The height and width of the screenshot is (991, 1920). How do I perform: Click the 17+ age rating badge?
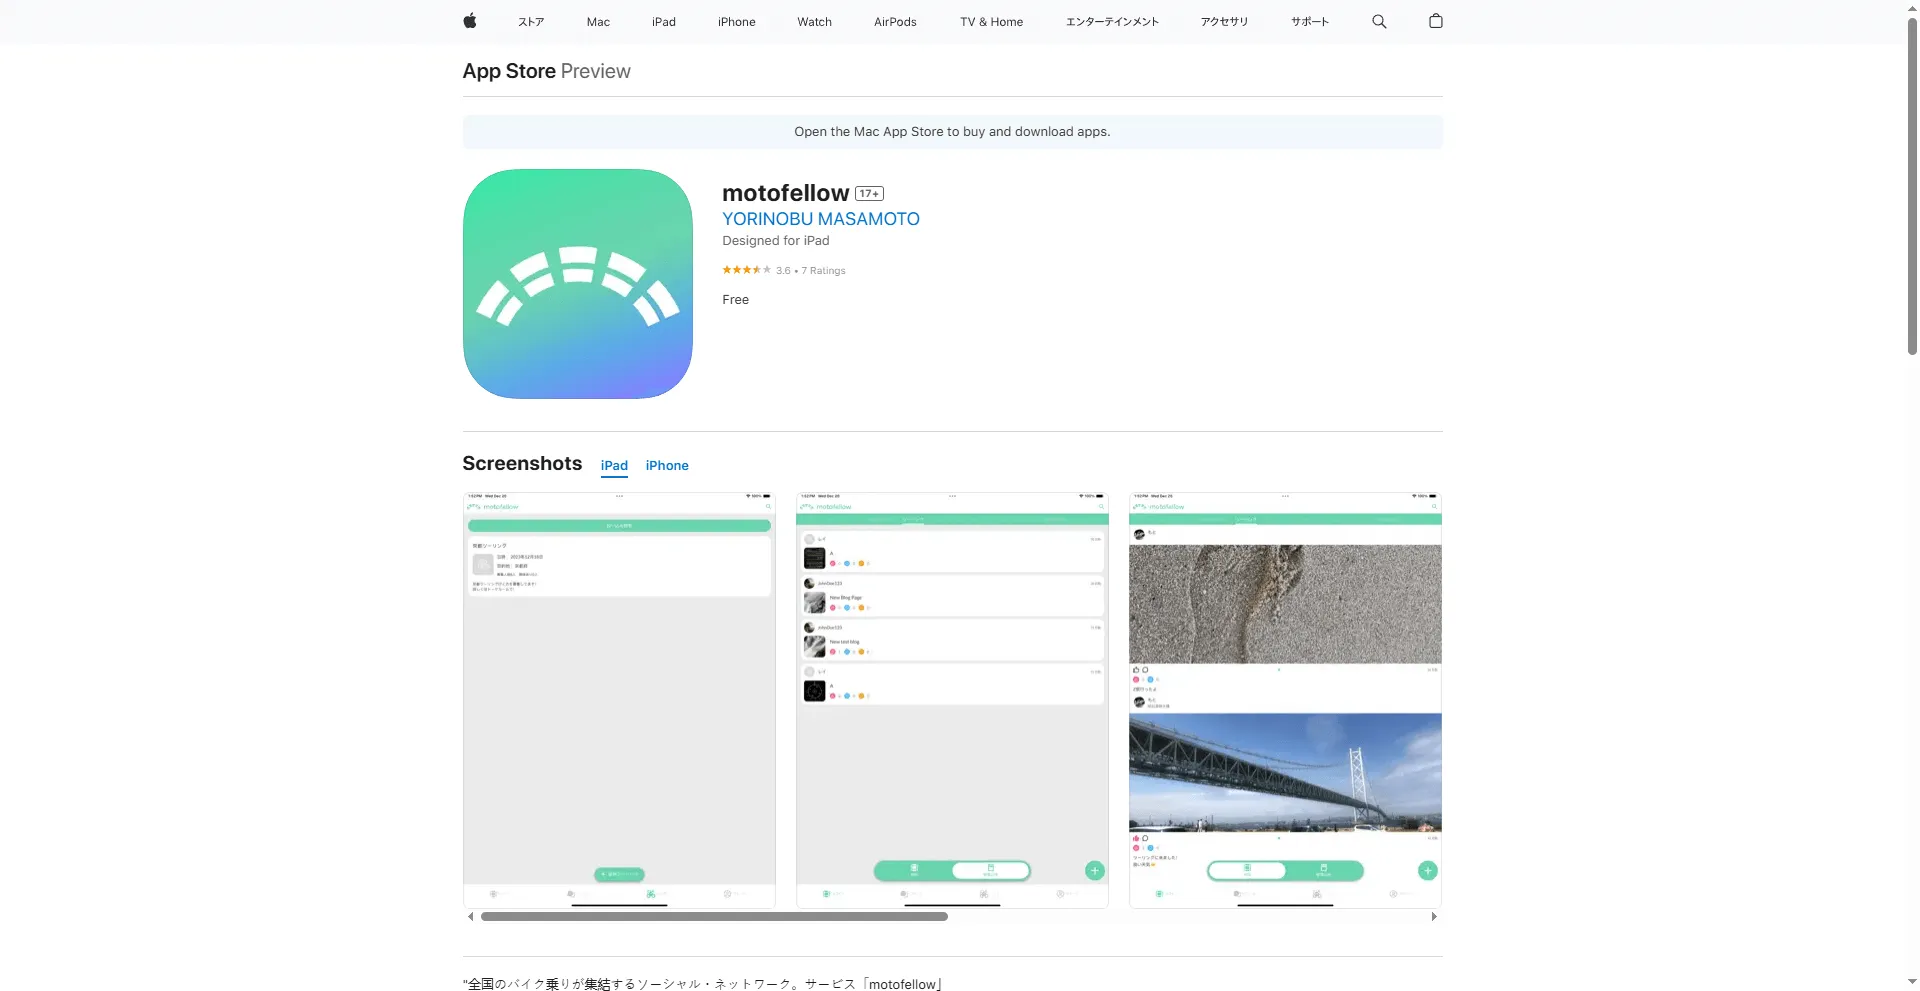point(869,194)
